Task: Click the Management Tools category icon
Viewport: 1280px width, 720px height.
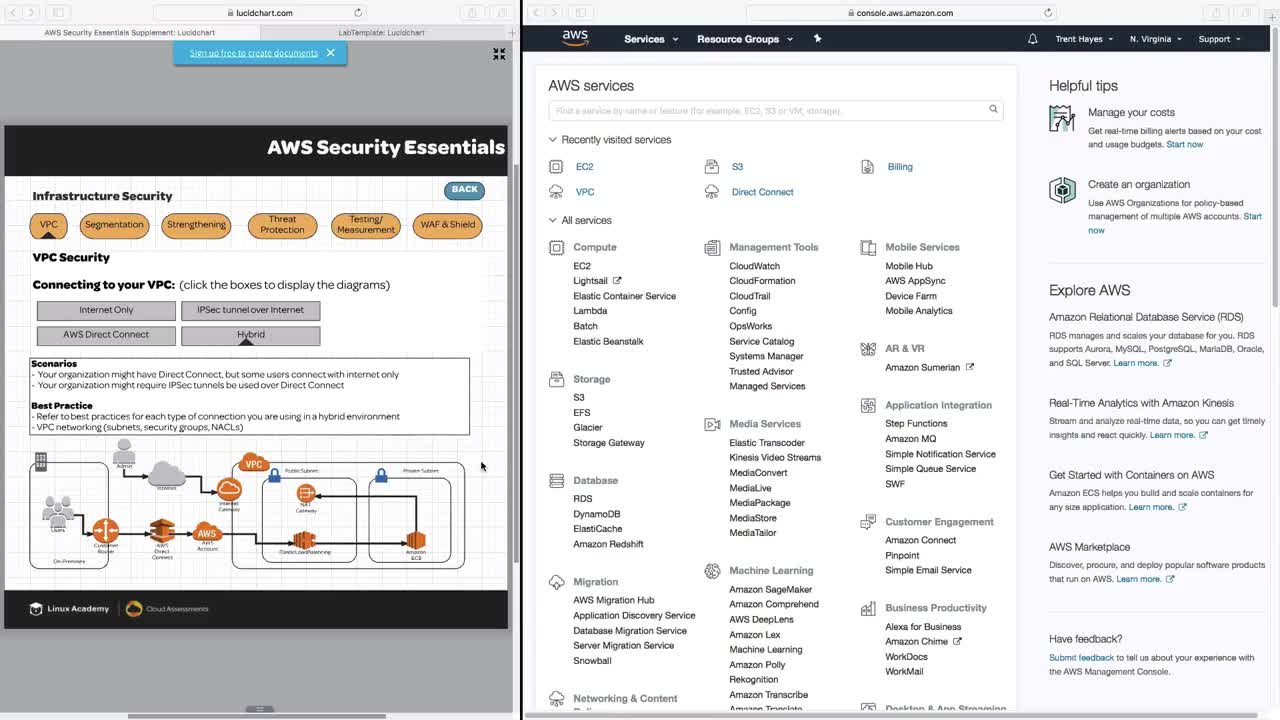Action: (x=712, y=247)
